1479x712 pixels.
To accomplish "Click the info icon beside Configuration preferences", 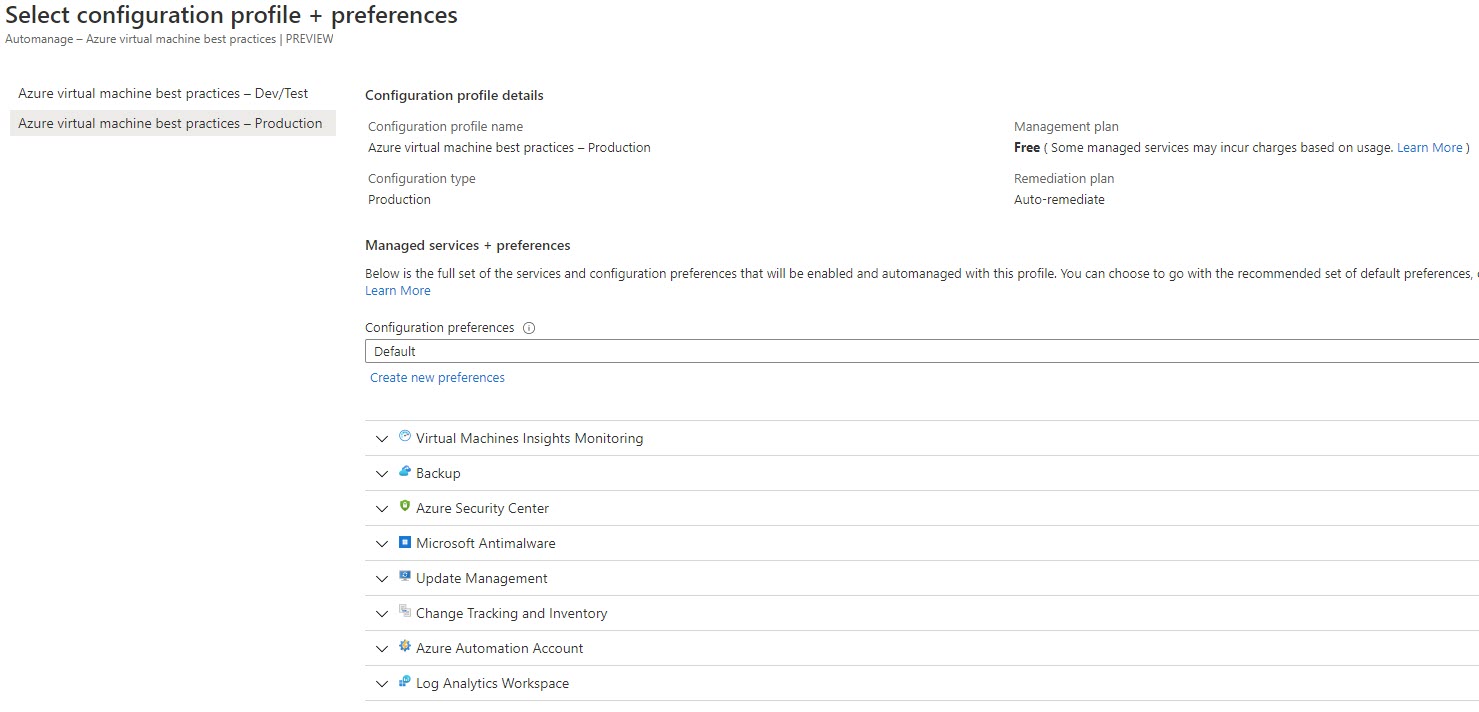I will [x=529, y=328].
